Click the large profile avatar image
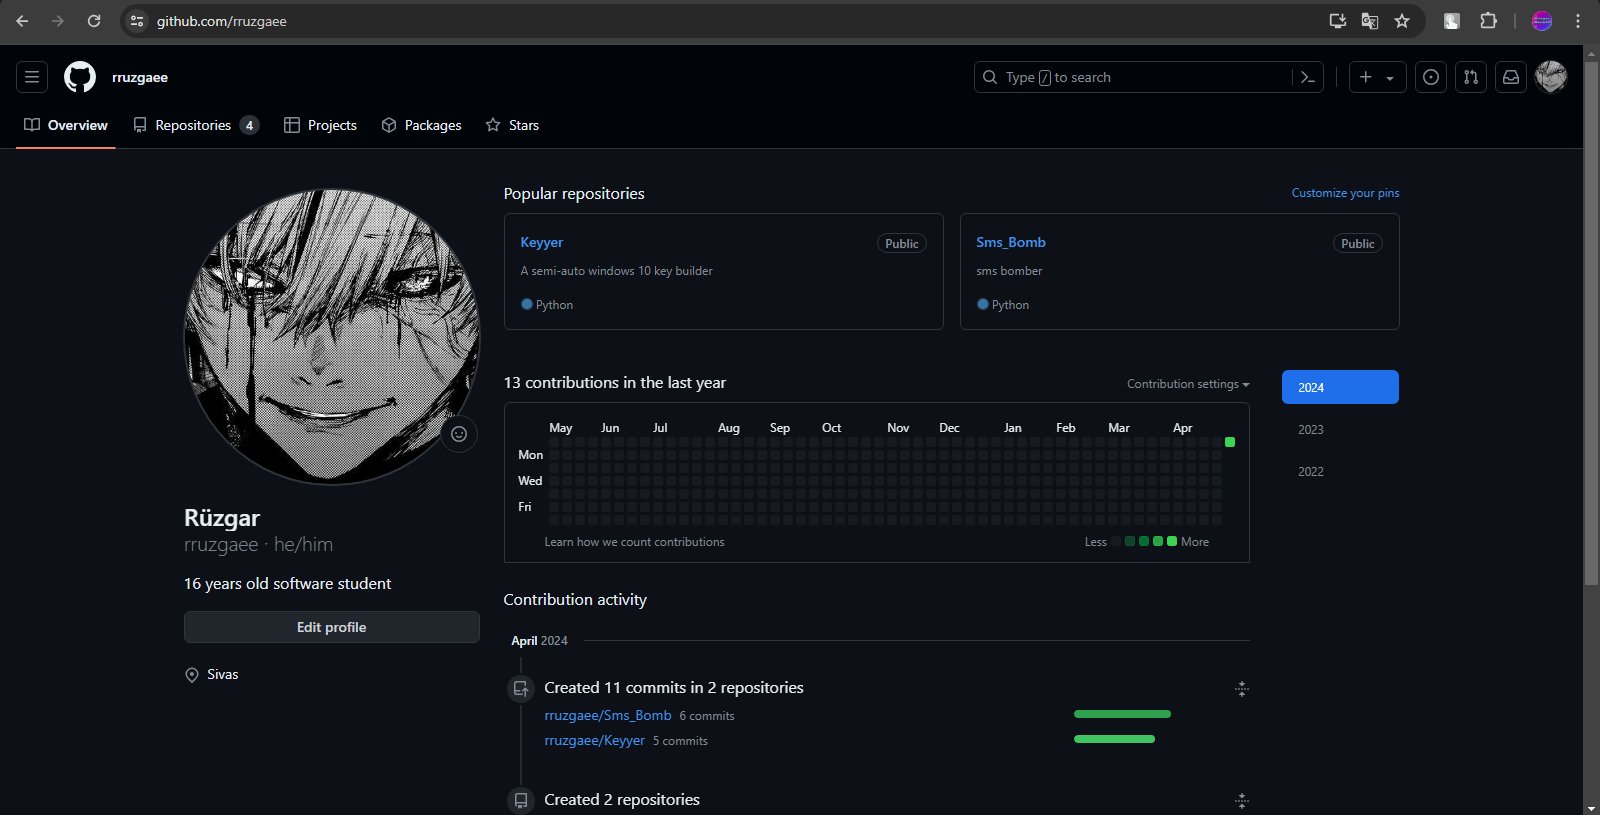The image size is (1600, 815). click(x=332, y=337)
